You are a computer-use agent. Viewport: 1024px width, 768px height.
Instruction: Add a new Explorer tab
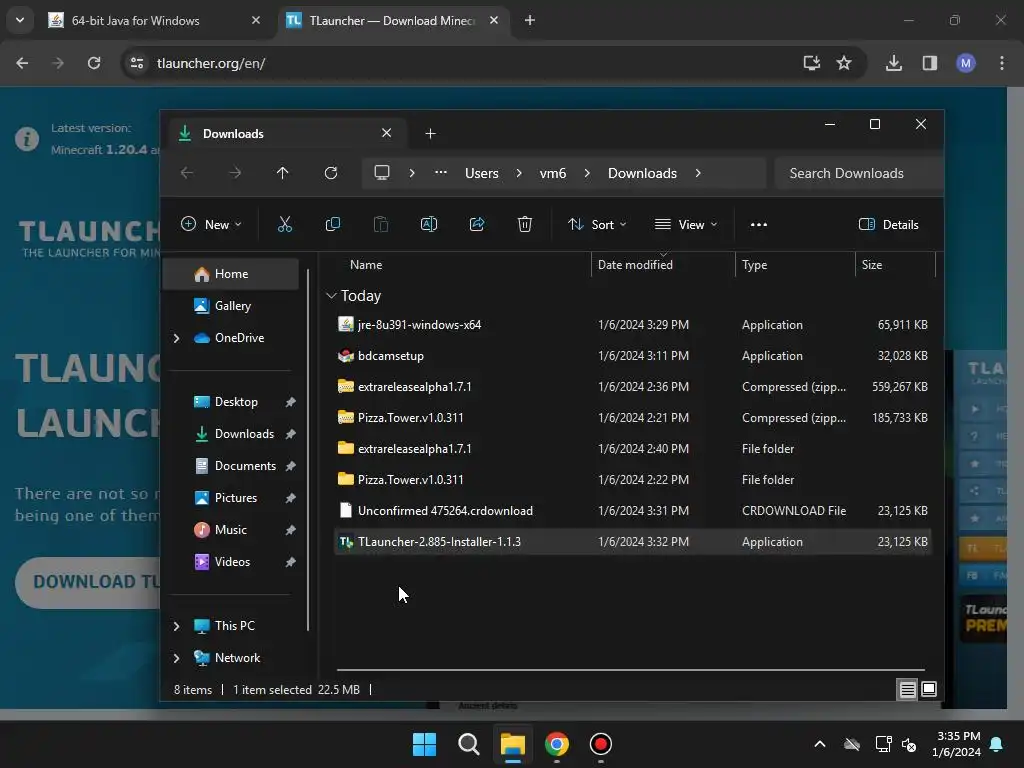(430, 133)
